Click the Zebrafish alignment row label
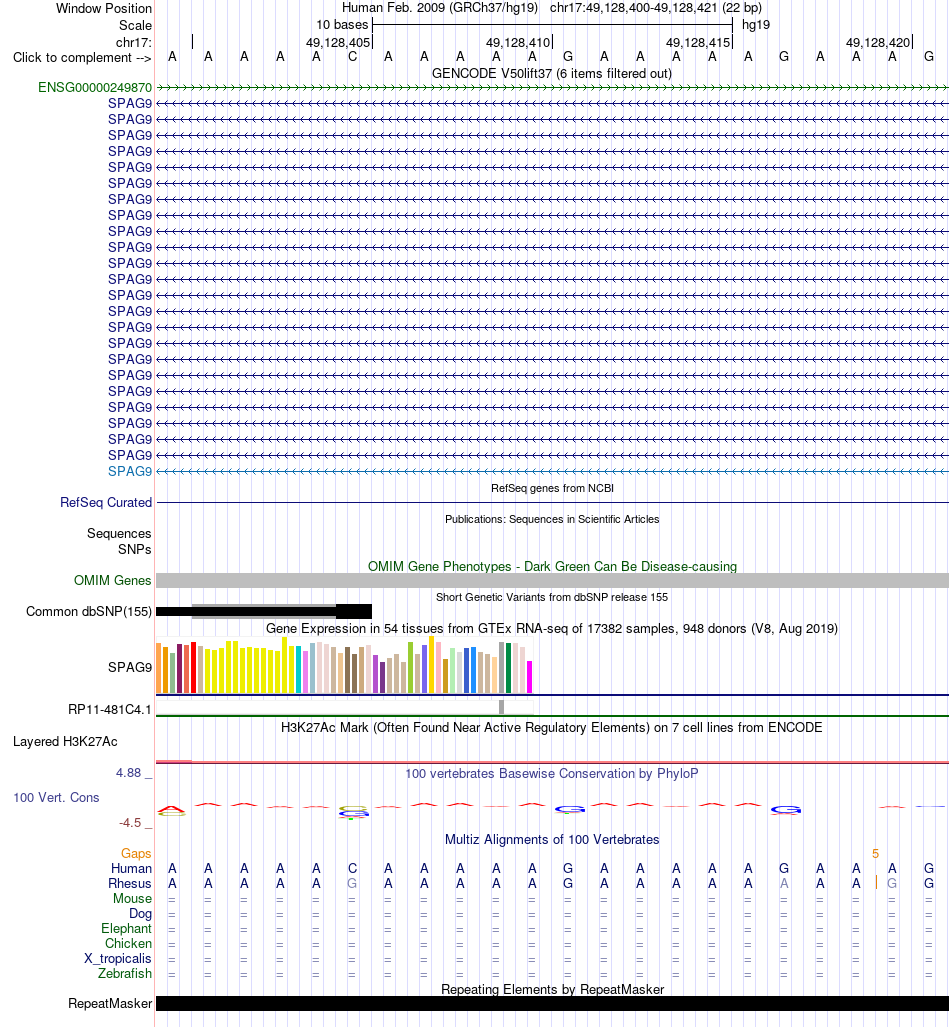 pyautogui.click(x=125, y=973)
